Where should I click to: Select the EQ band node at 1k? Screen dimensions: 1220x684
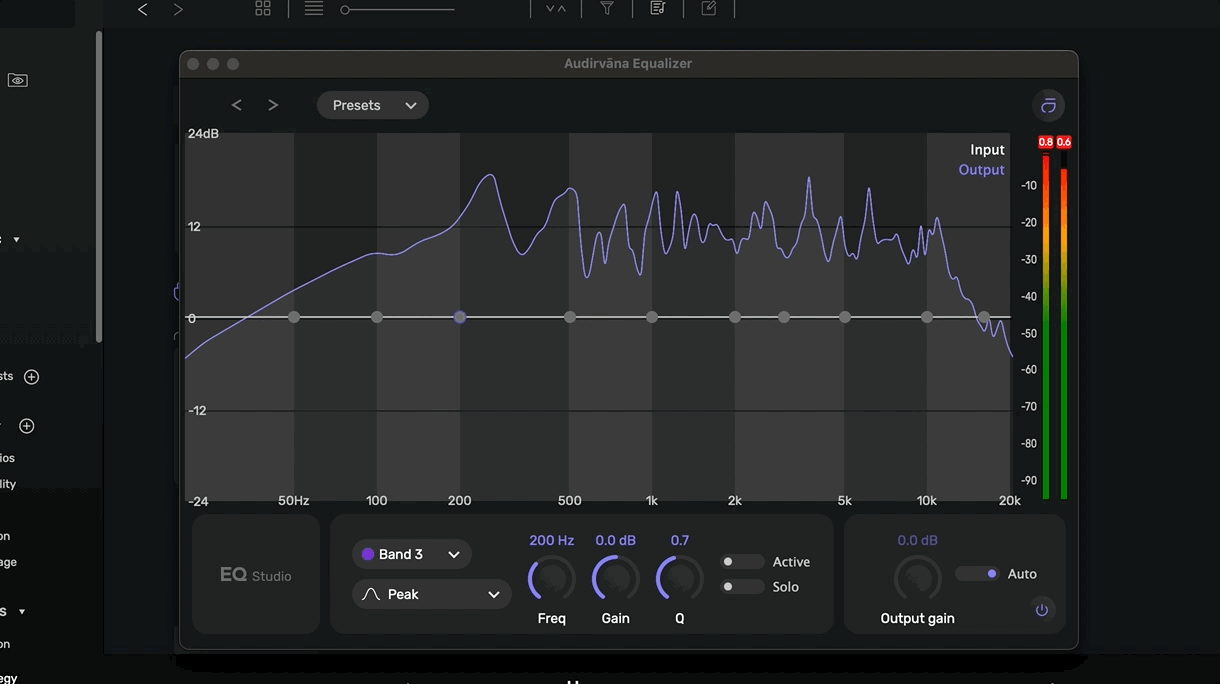tap(652, 317)
